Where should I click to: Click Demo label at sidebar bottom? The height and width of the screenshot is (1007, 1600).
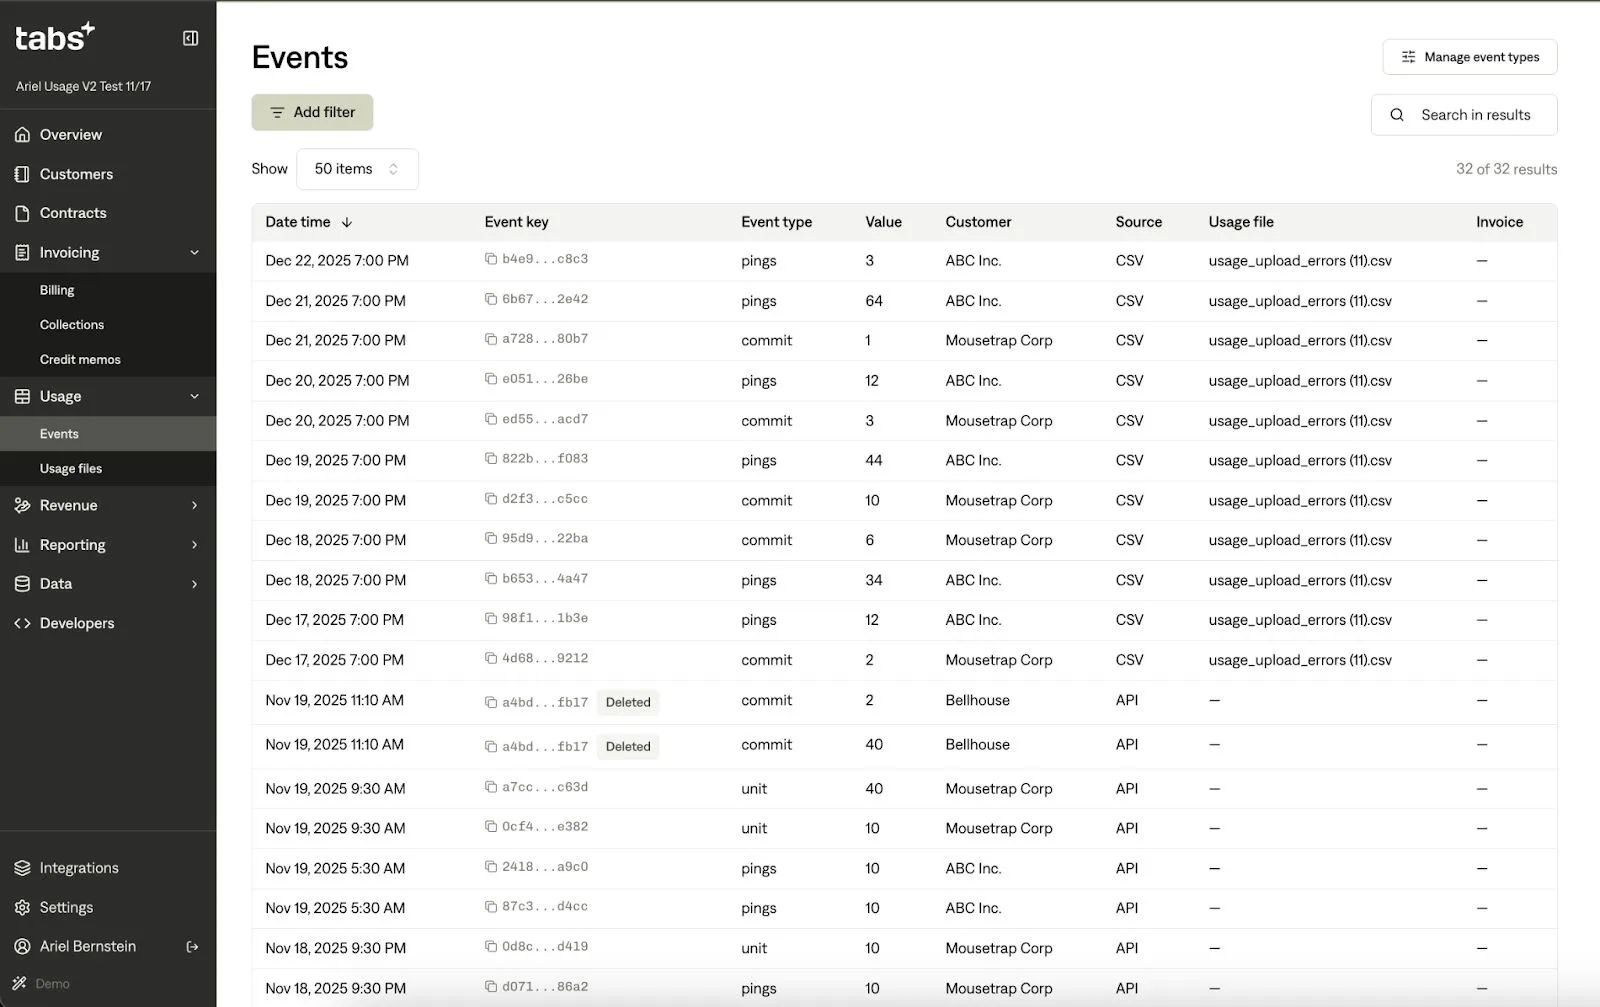point(52,984)
